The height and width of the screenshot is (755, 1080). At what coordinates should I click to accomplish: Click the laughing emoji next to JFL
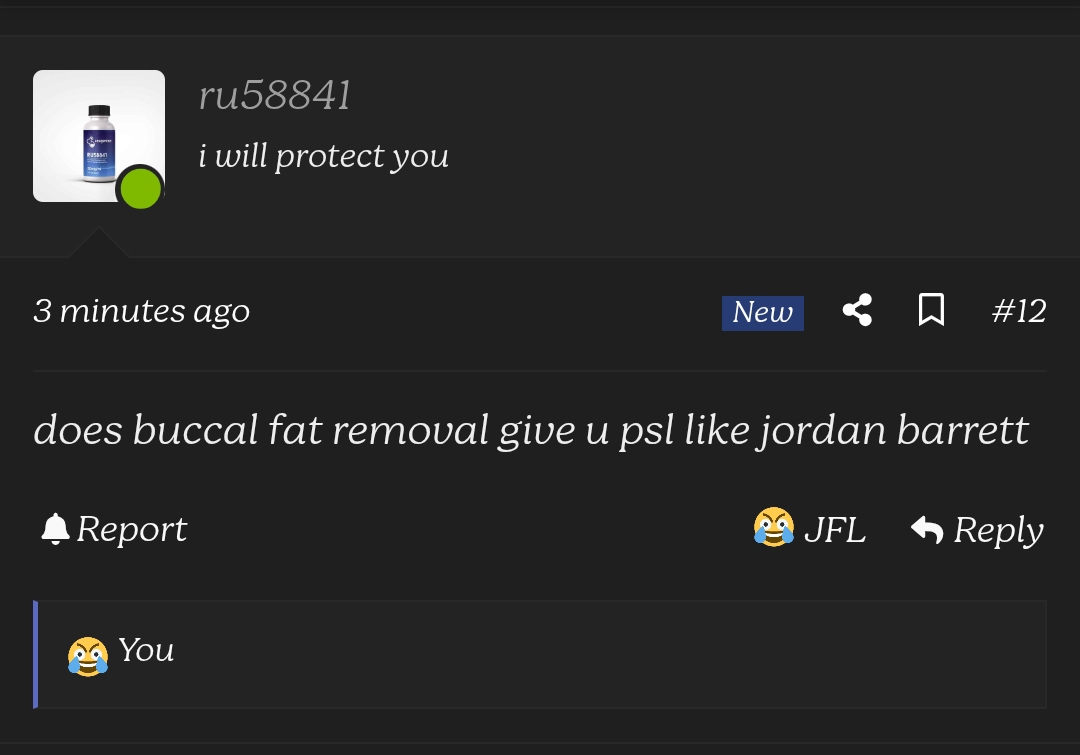[x=773, y=527]
